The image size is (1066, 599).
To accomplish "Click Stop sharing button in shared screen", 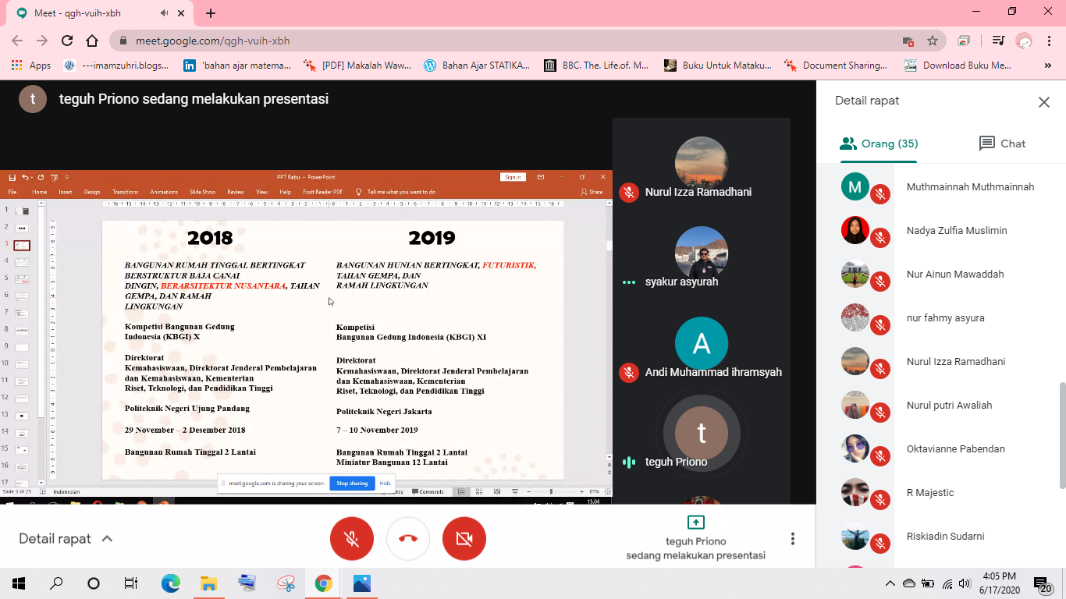I will pos(352,483).
